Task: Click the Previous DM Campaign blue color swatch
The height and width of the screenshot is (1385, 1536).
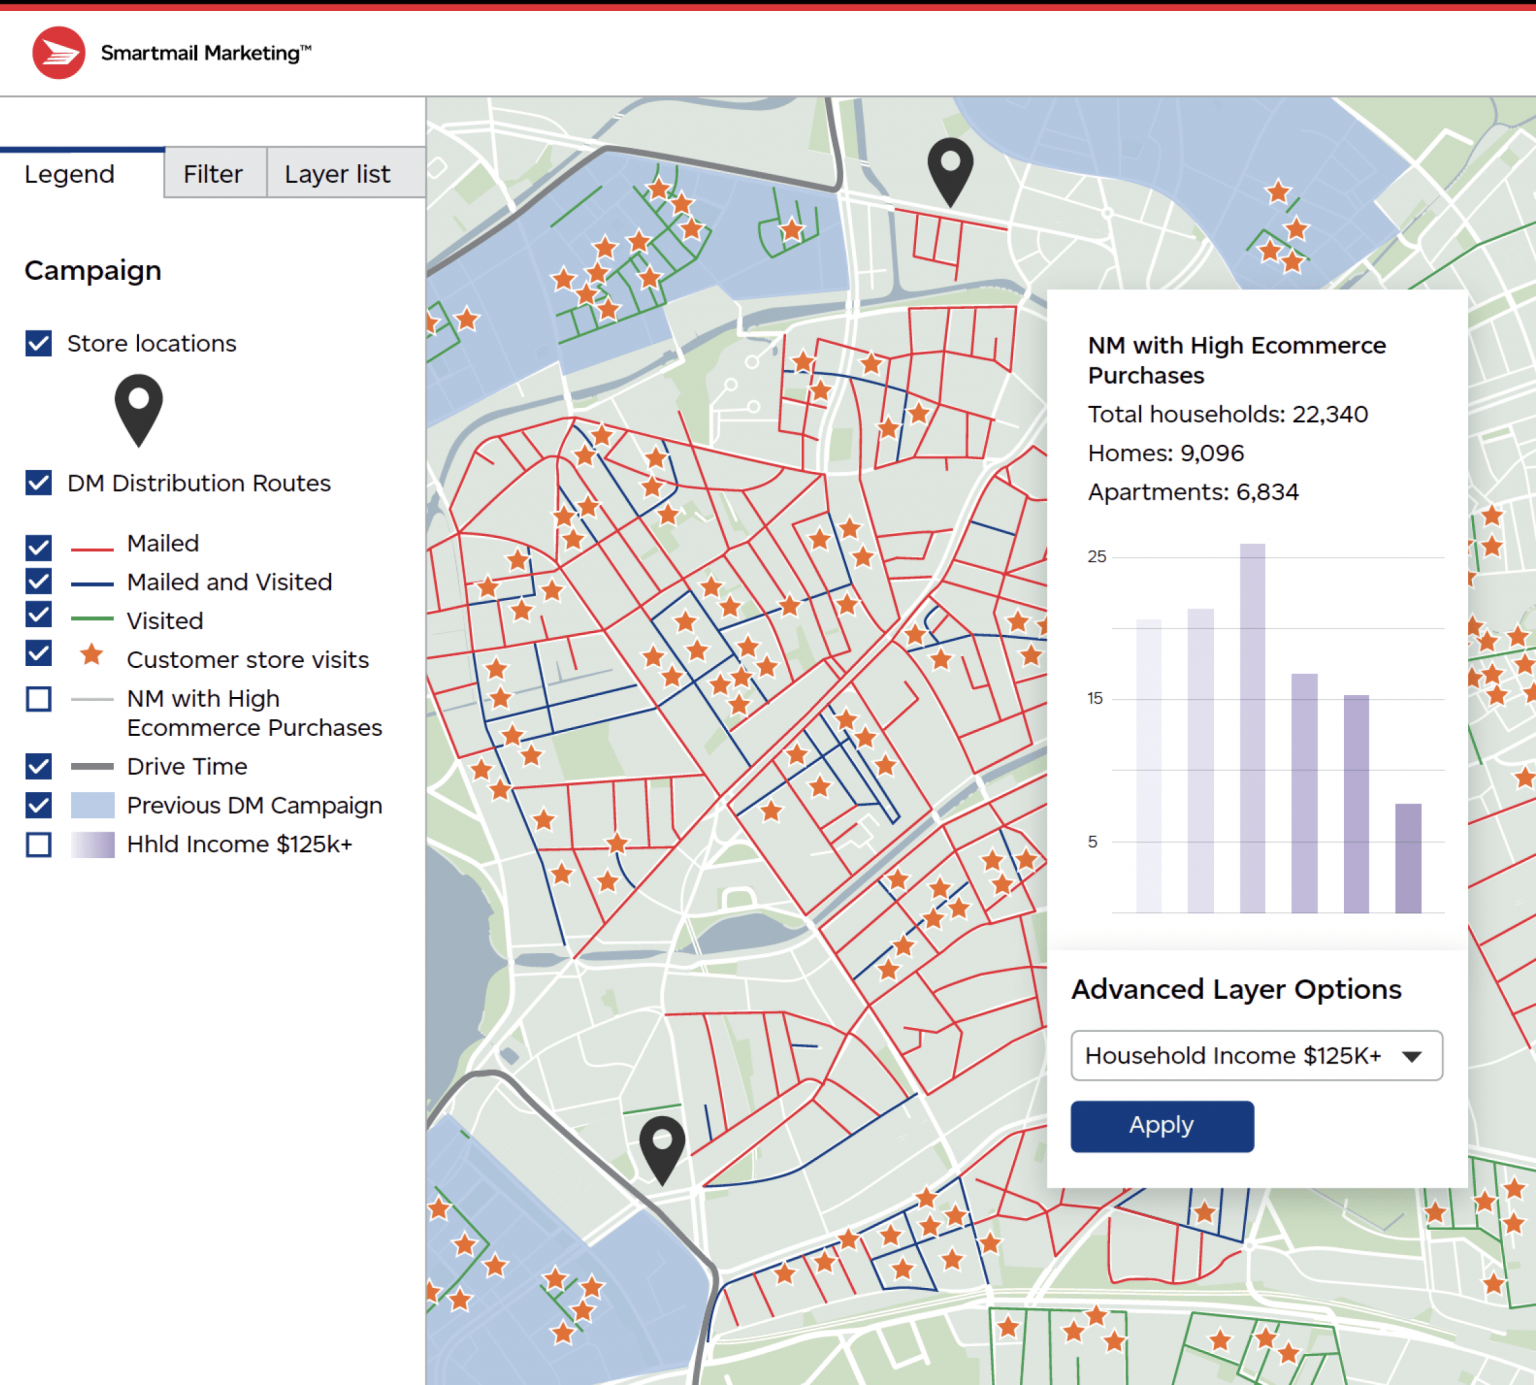Action: point(92,805)
